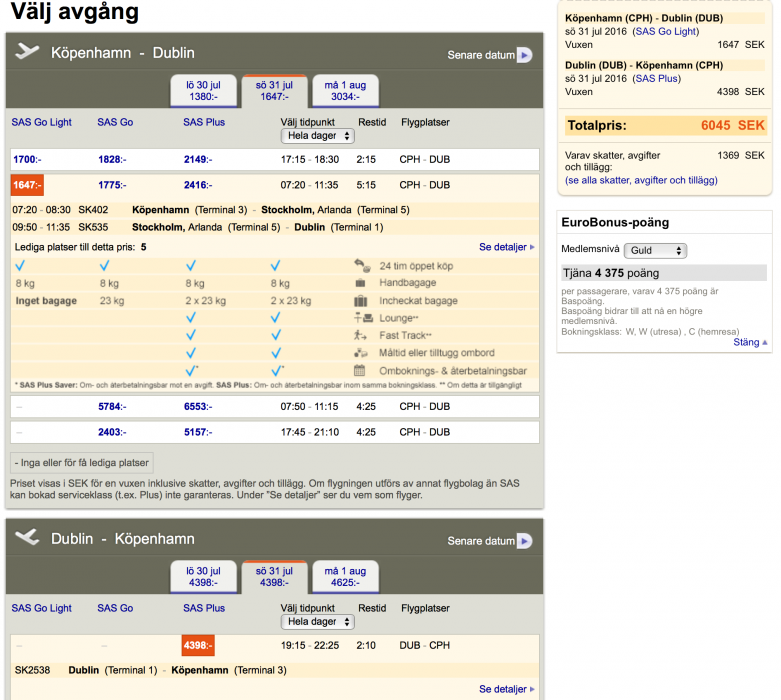
Task: Click the Handbagage suitcase icon
Action: pos(360,283)
